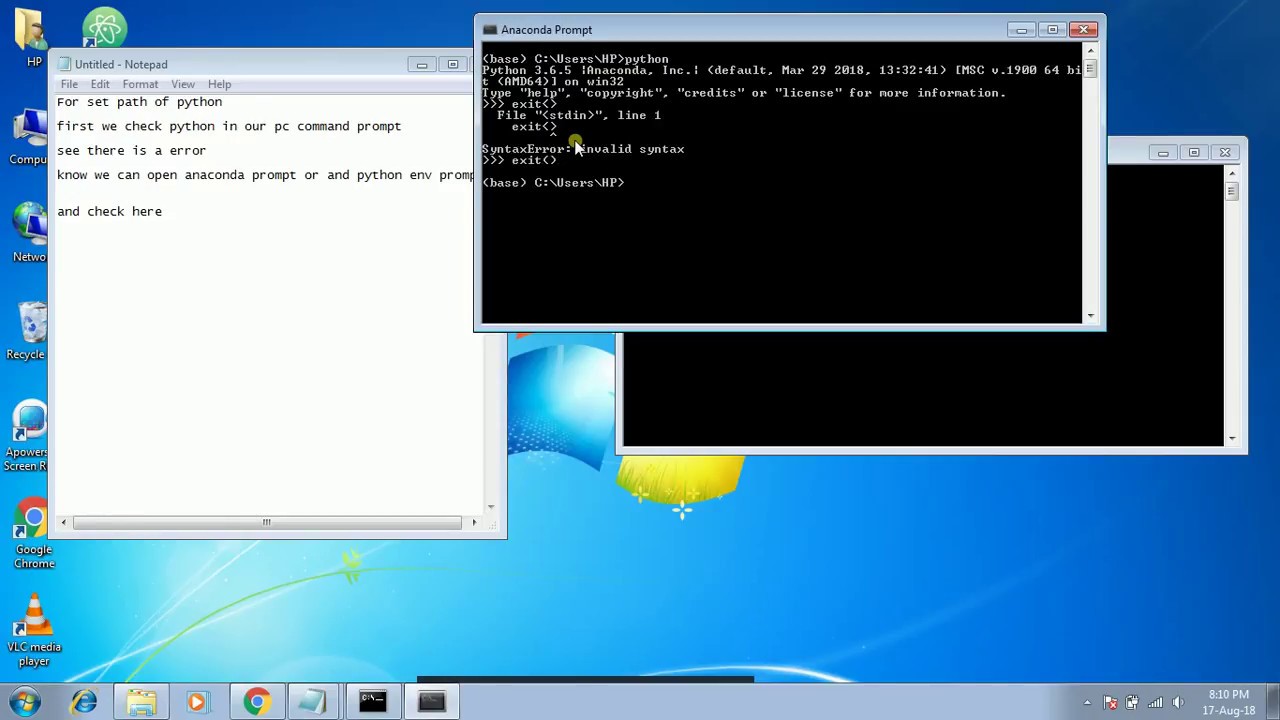1280x720 pixels.
Task: Click Notepad's horizontal scrollbar thumb
Action: tap(266, 522)
